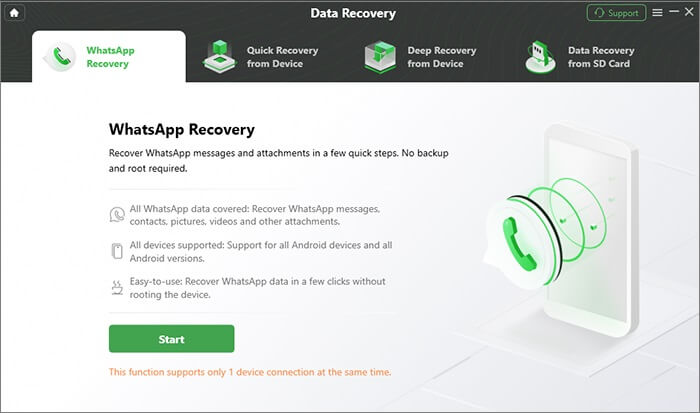
Task: Open Quick Recovery from Device tab
Action: pyautogui.click(x=260, y=57)
